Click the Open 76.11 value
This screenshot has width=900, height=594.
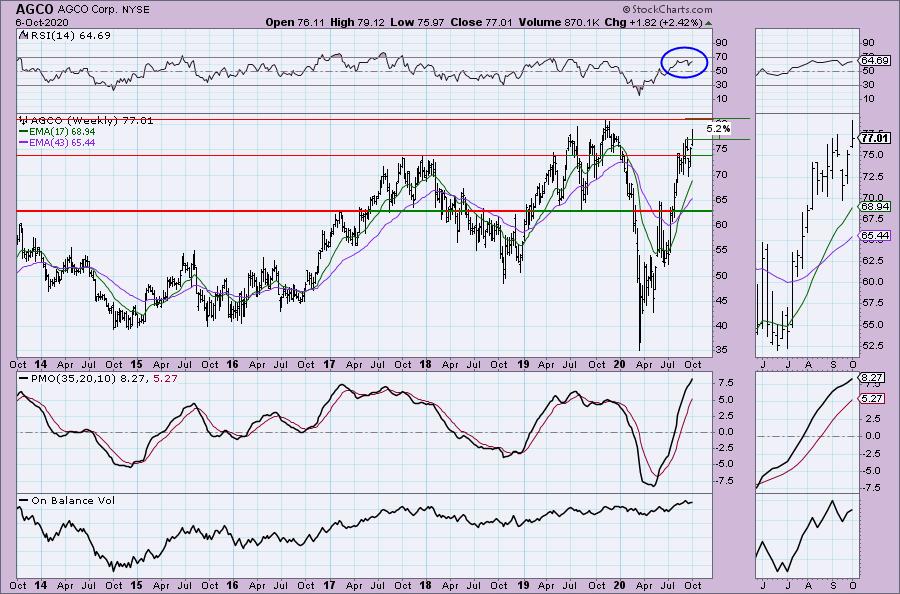[295, 22]
